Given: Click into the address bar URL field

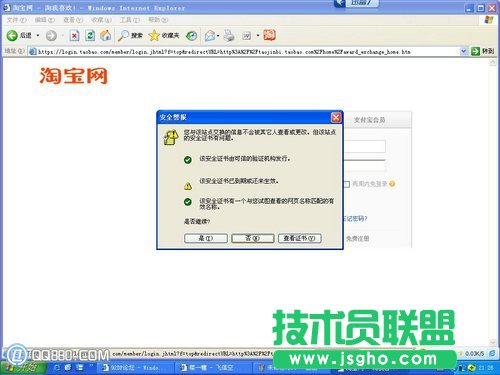Looking at the screenshot, I should (x=247, y=52).
